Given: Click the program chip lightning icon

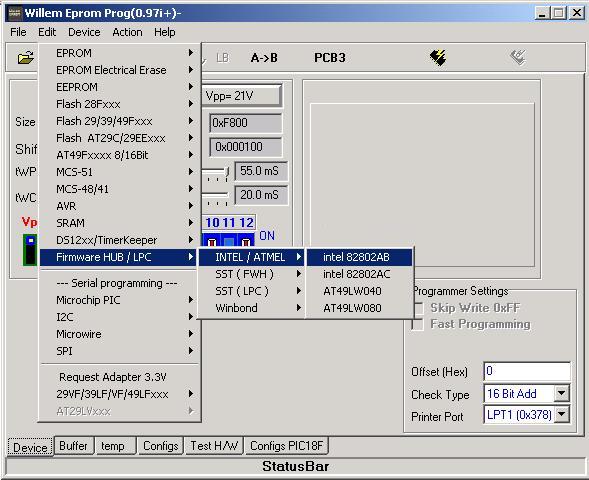Looking at the screenshot, I should pos(438,57).
